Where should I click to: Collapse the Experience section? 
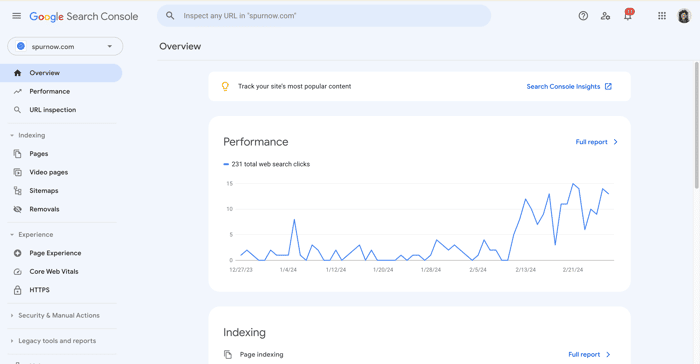[x=32, y=234]
